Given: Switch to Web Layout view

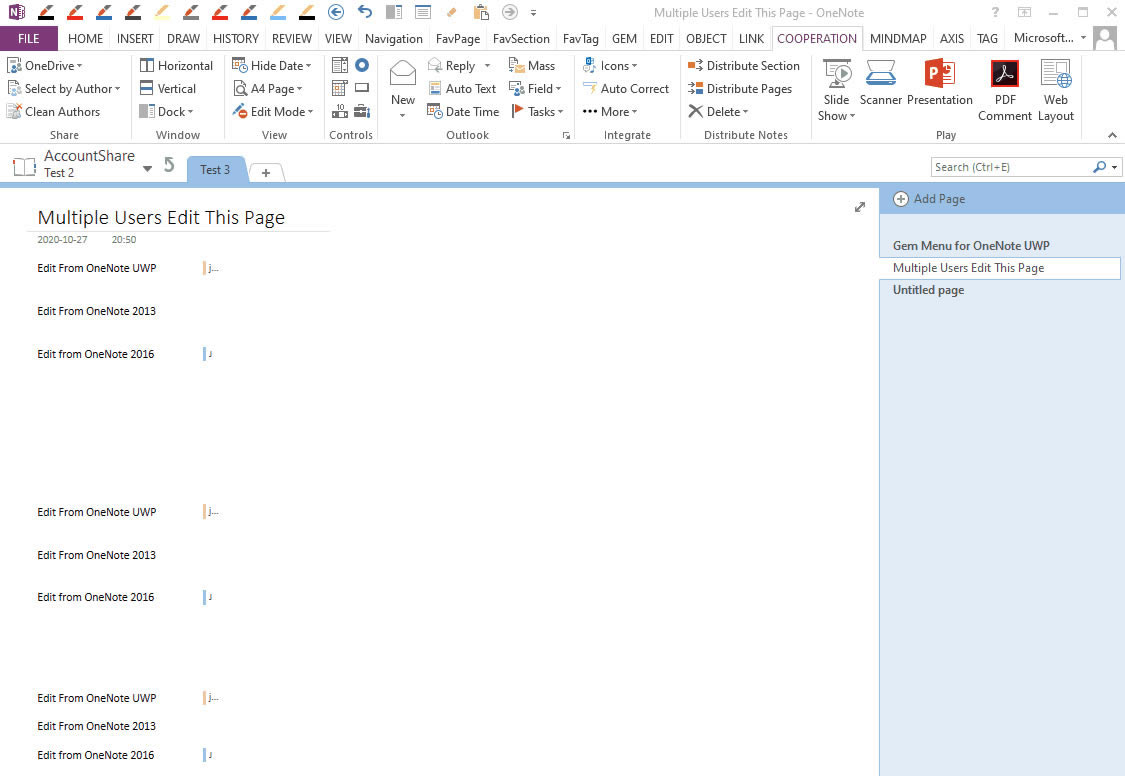Looking at the screenshot, I should pos(1055,77).
